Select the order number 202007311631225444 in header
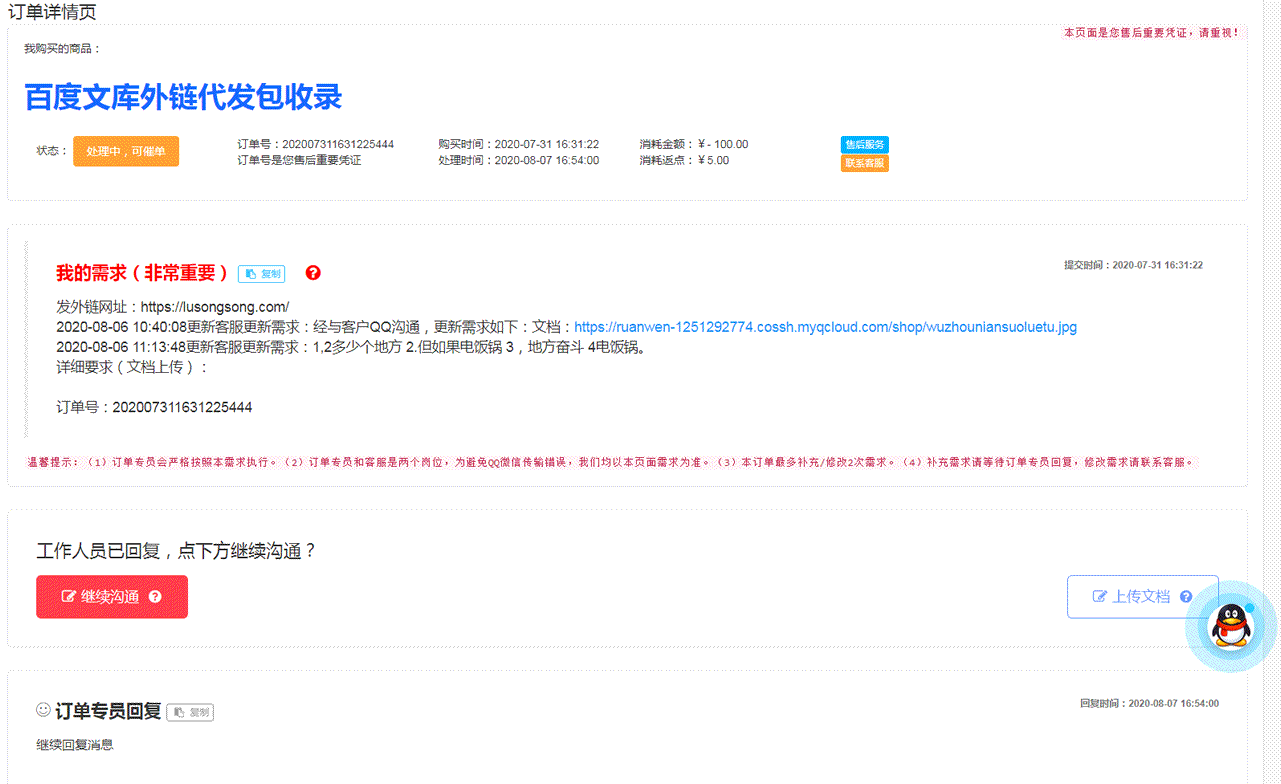This screenshot has width=1281, height=784. point(338,144)
